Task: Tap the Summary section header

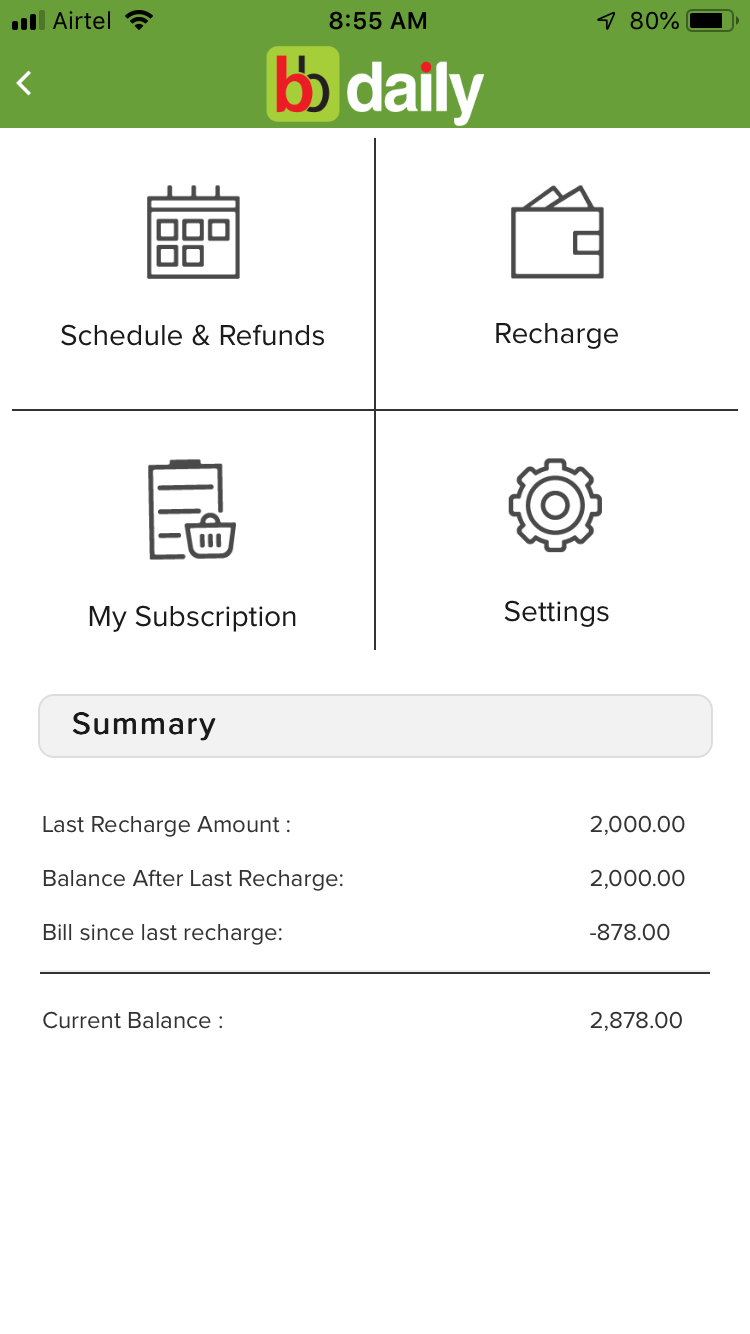Action: (375, 725)
